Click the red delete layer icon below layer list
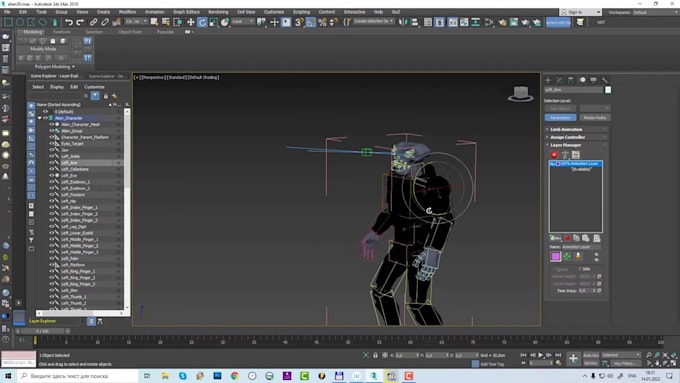This screenshot has height=383, width=680. point(567,238)
